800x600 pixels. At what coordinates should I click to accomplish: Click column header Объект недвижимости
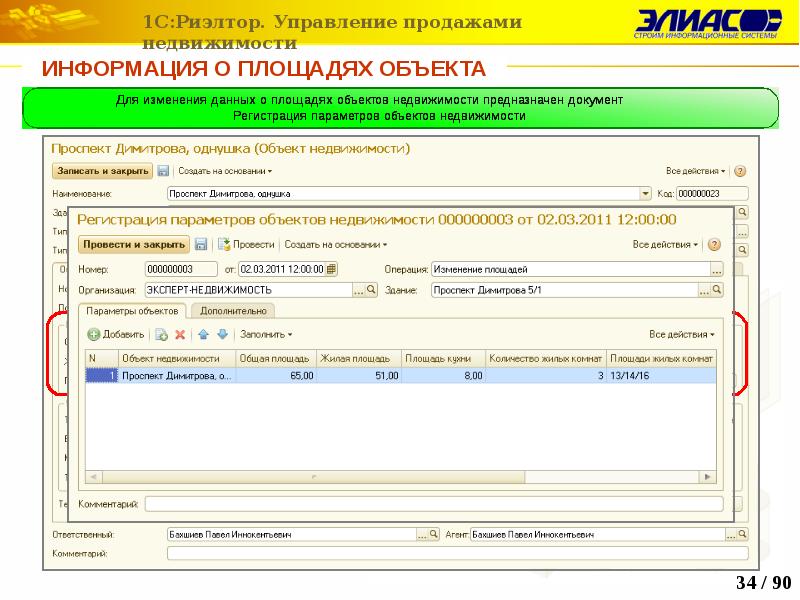point(177,359)
